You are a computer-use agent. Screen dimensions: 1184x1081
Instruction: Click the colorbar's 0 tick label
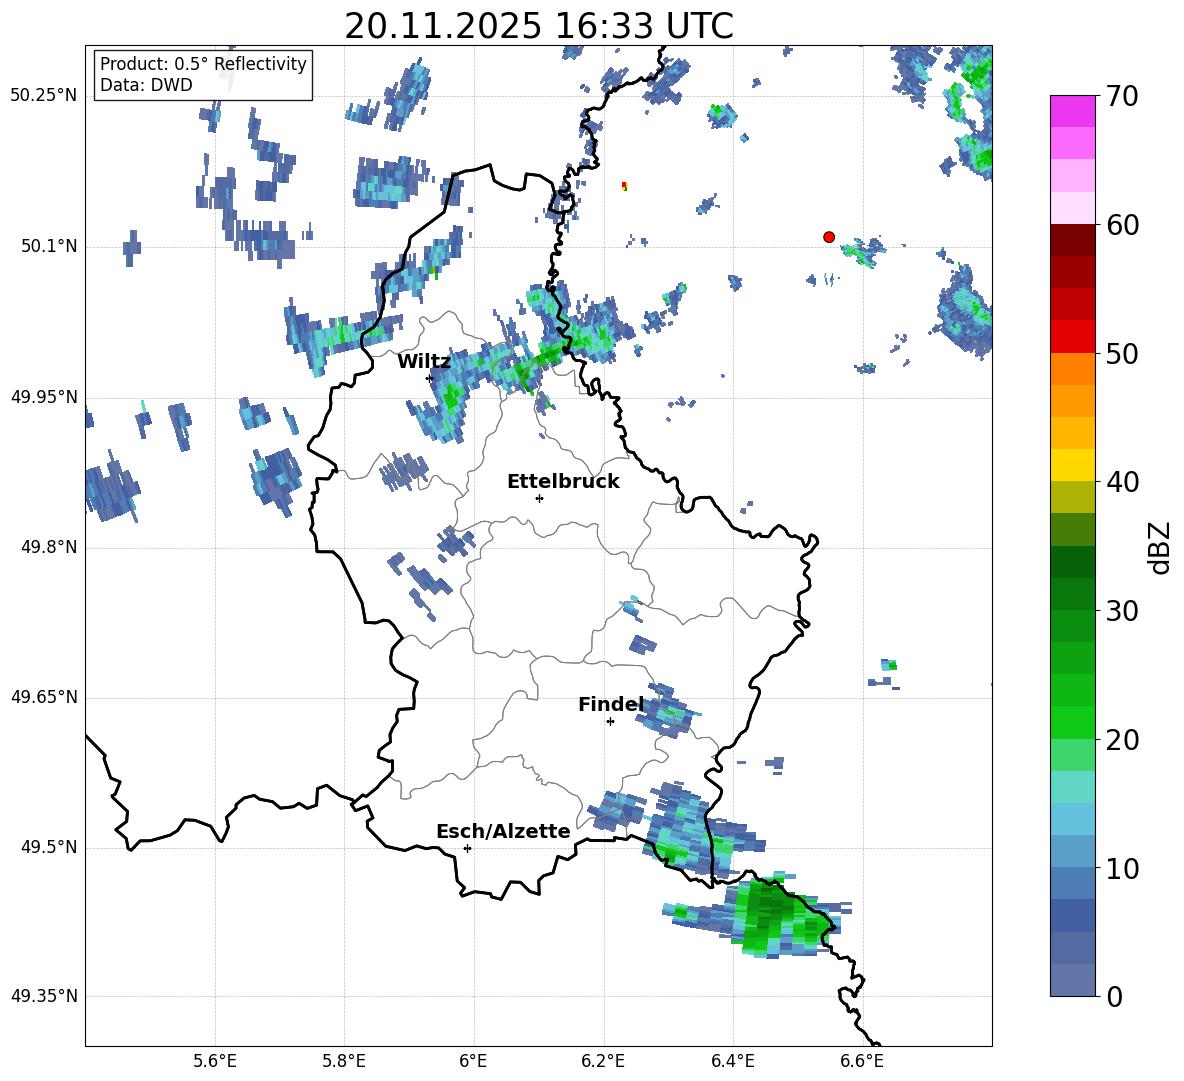pos(1115,997)
